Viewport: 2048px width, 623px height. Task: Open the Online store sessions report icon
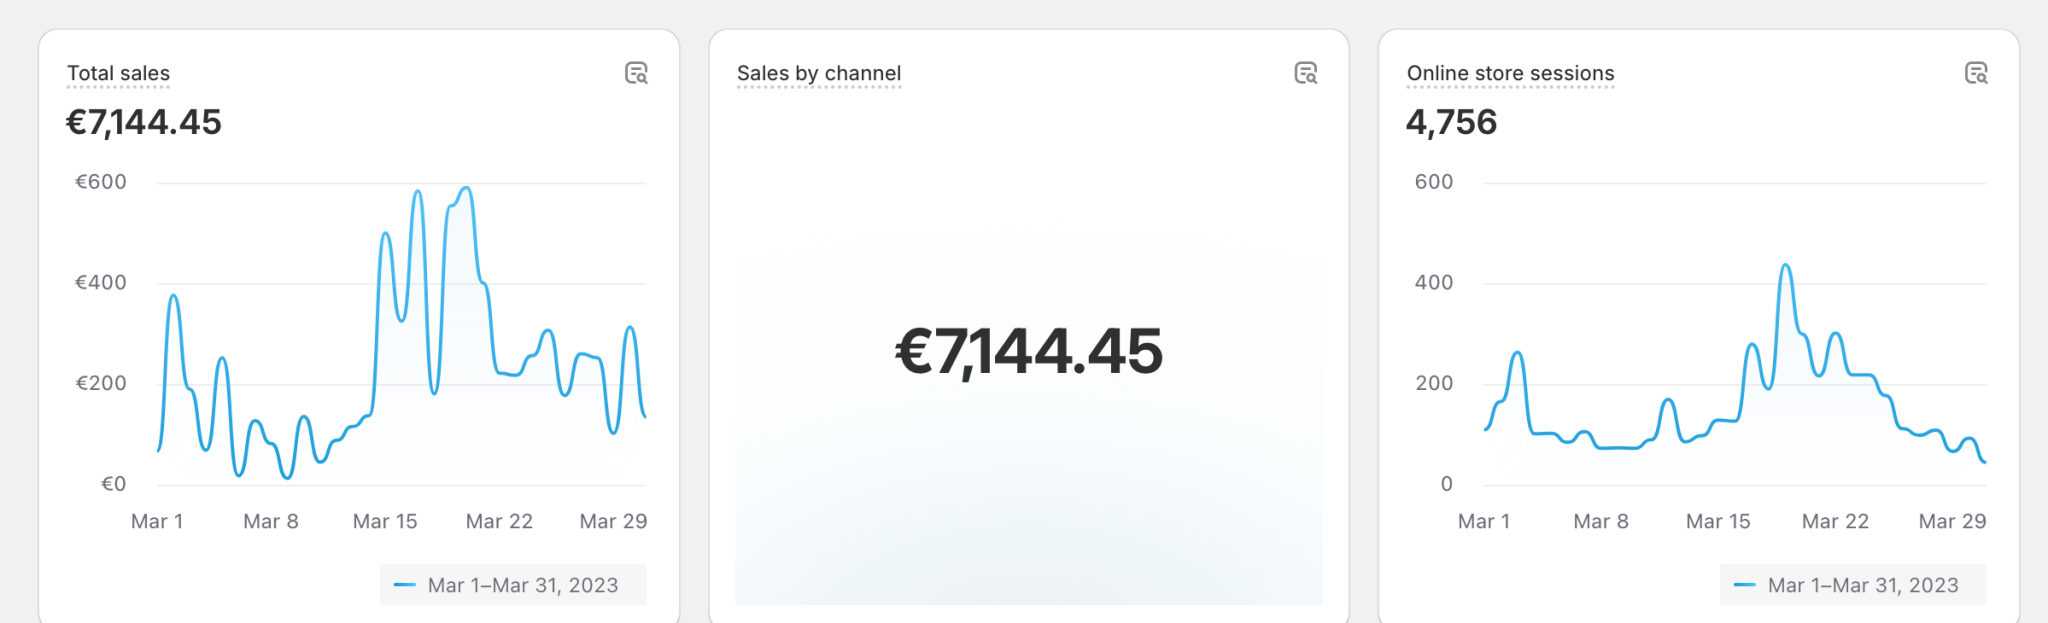click(1975, 73)
